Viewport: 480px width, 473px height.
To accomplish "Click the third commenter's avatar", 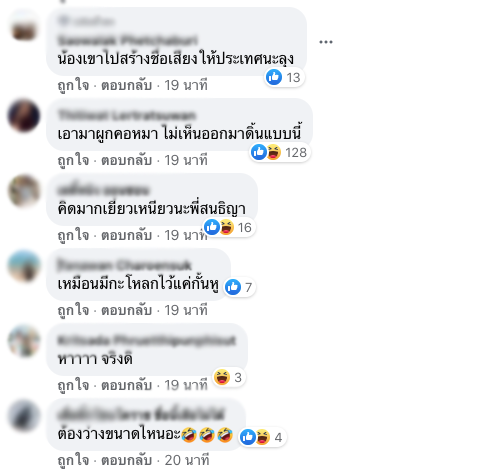I will 24,191.
